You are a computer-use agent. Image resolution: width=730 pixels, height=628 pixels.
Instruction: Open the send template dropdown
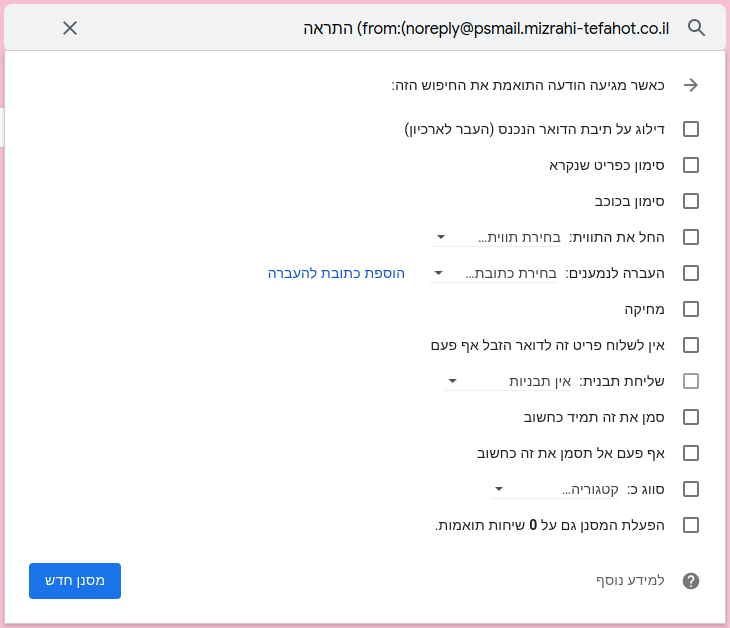tap(507, 381)
